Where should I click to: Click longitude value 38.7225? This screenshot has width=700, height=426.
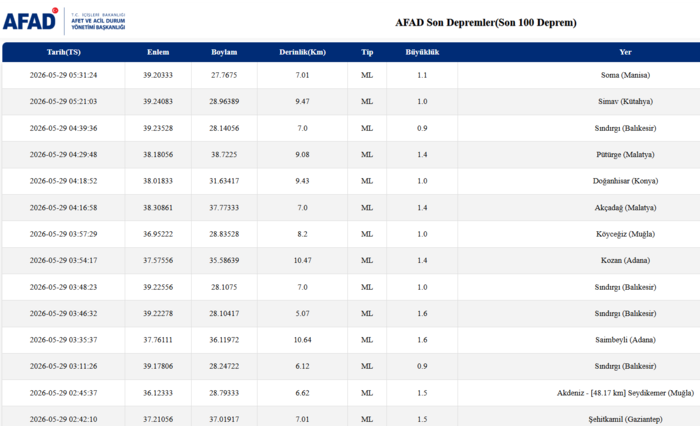pos(224,155)
